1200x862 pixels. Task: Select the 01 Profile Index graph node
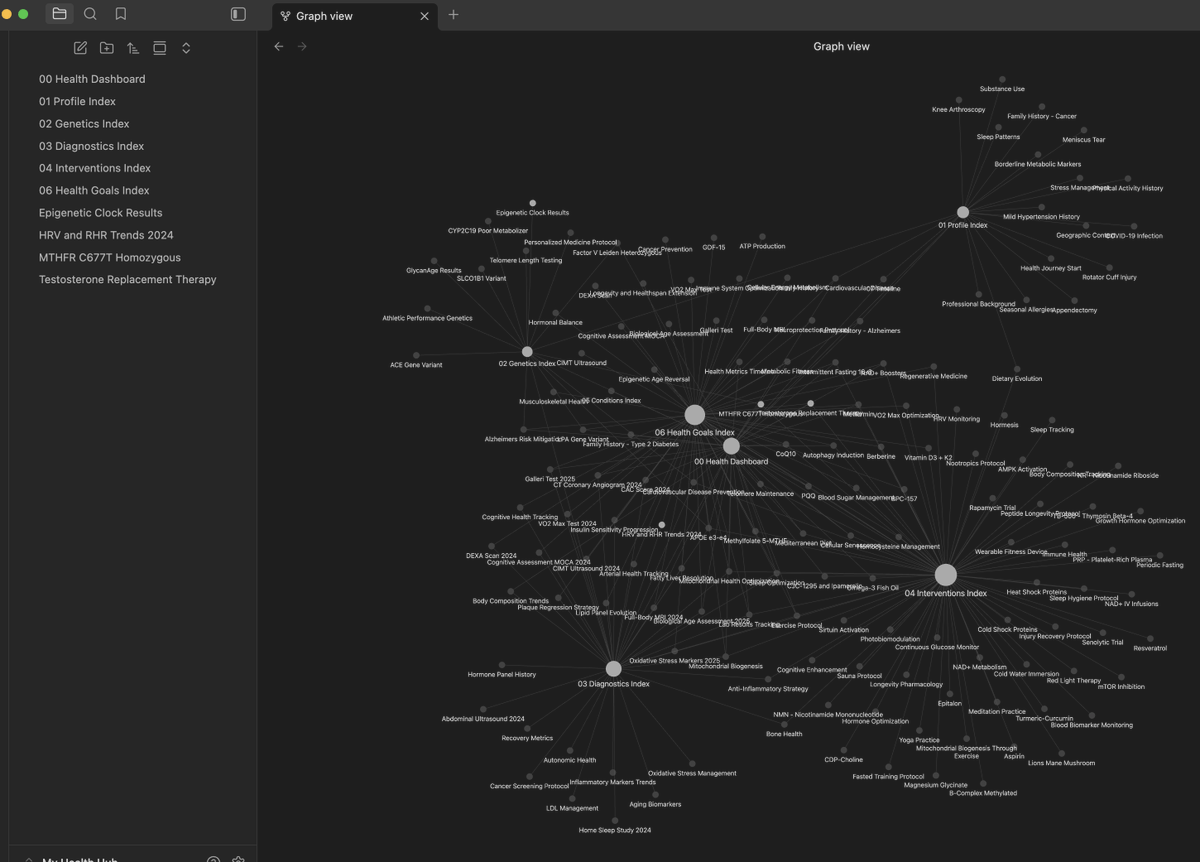tap(963, 212)
